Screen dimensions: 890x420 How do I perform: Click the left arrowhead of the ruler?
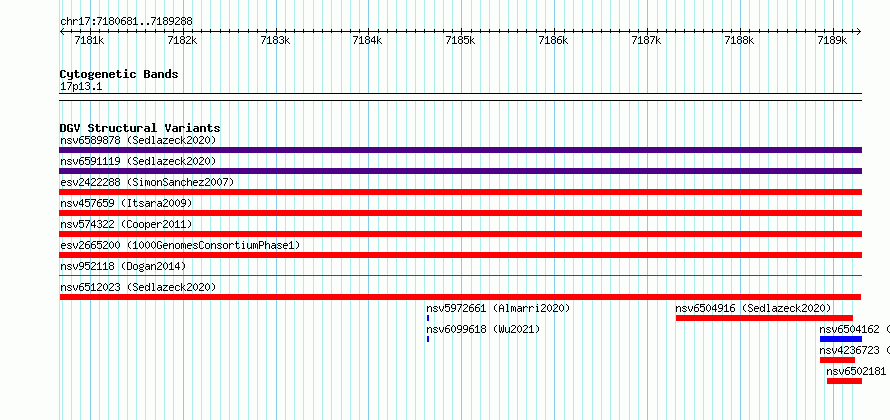[x=62, y=32]
